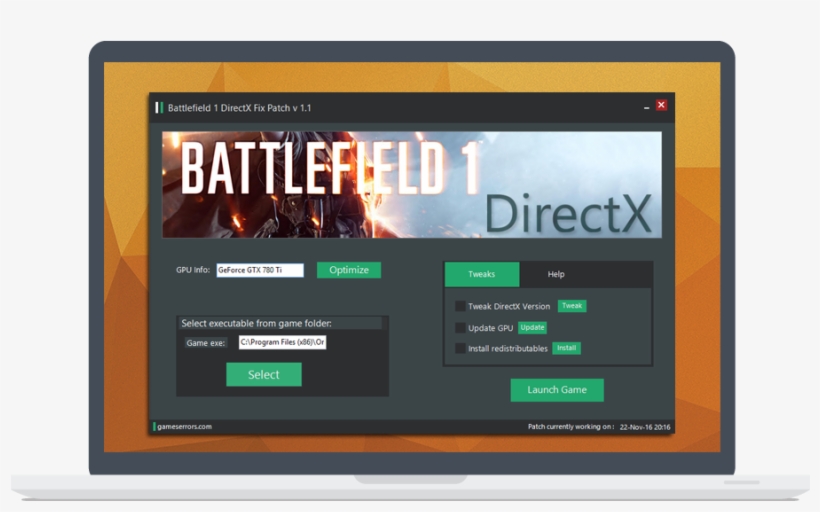Click the 'GPU Info:' label
The image size is (820, 512).
193,270
